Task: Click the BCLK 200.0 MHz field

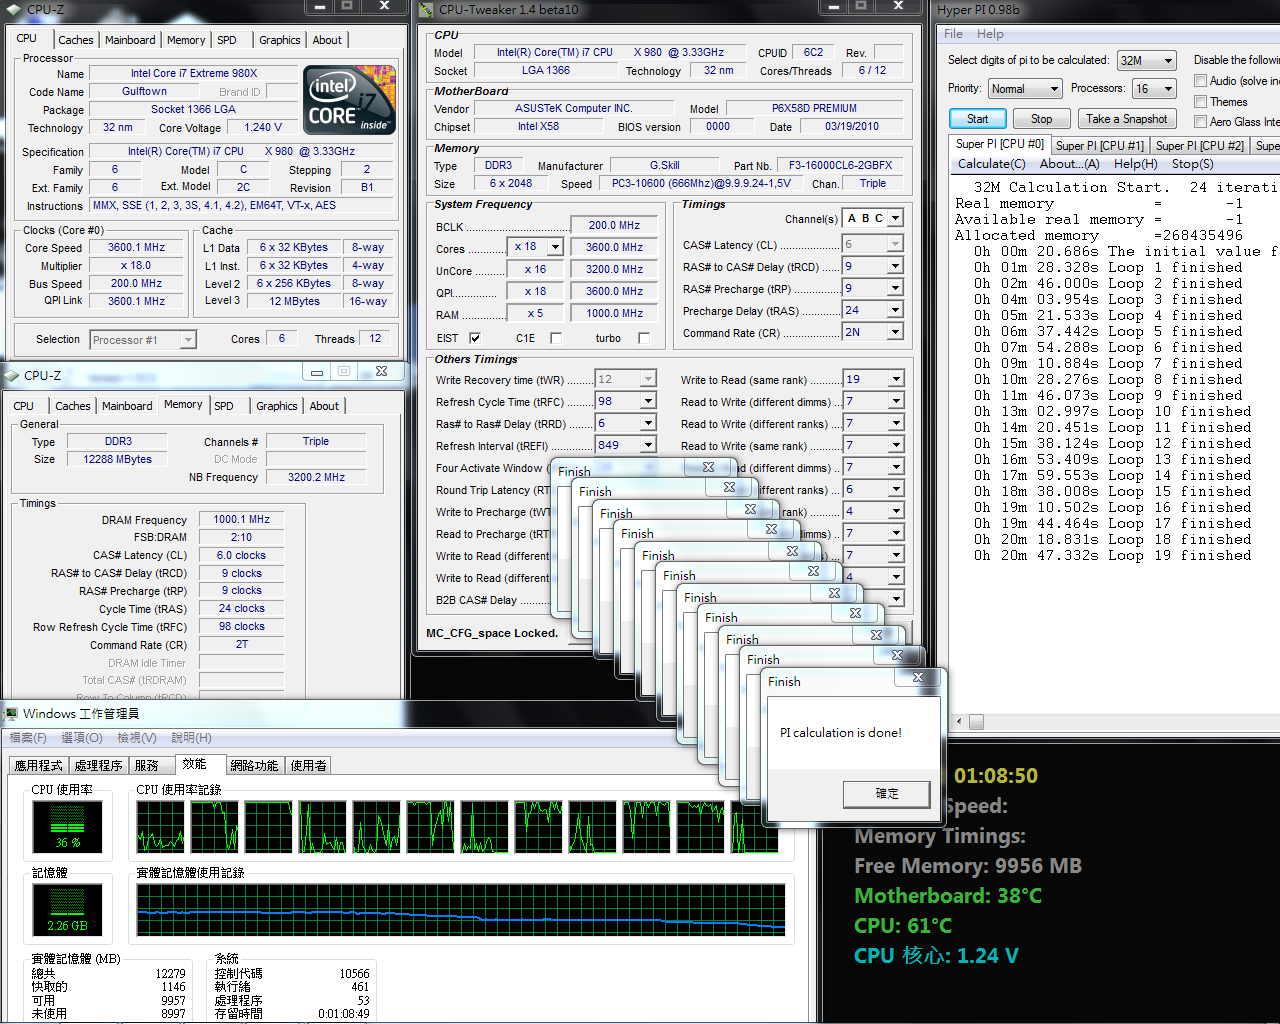Action: (x=614, y=226)
